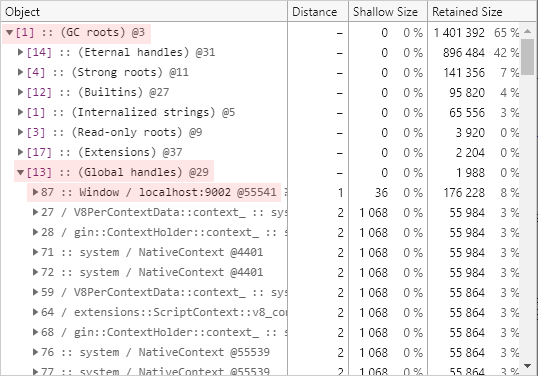The width and height of the screenshot is (538, 376).
Task: Expand the (Internalized strings) @5 node
Action: [x=21, y=112]
